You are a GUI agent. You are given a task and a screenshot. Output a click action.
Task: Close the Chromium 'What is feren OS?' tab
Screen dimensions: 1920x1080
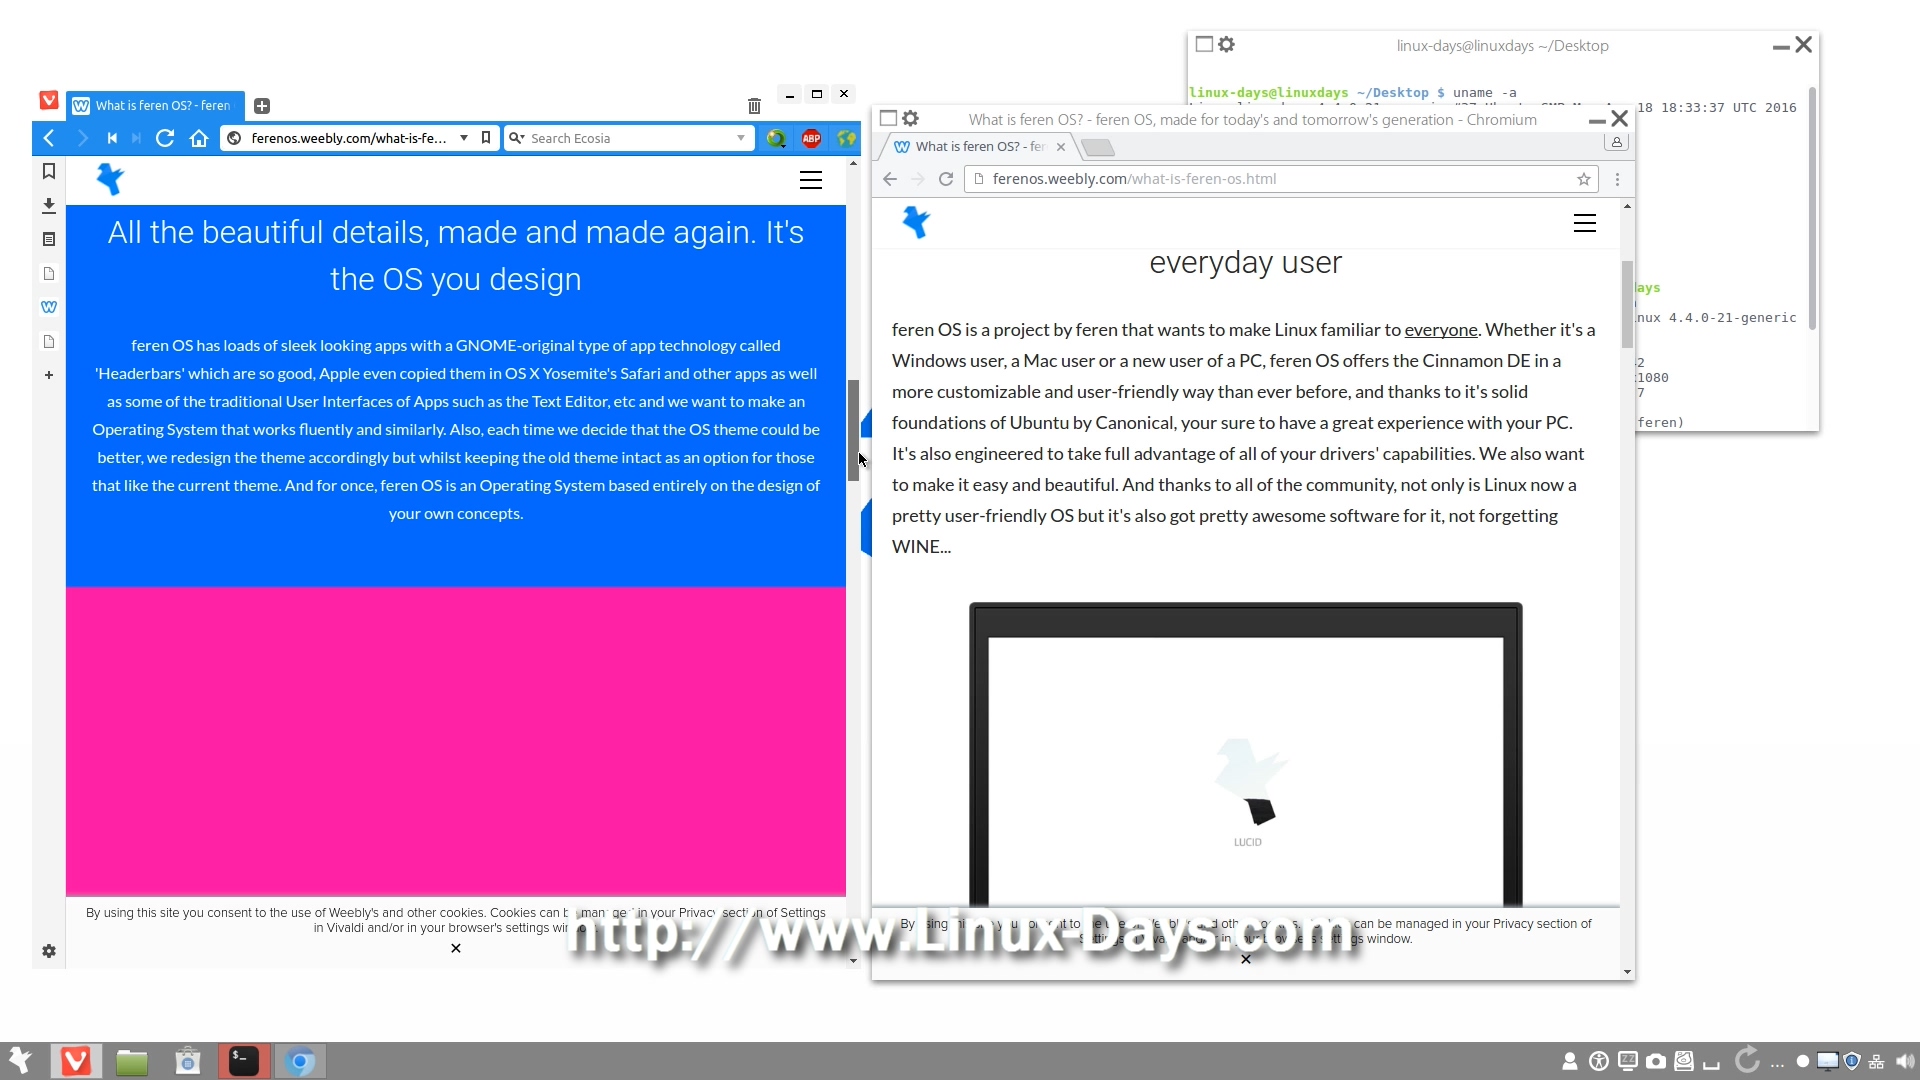pos(1061,147)
